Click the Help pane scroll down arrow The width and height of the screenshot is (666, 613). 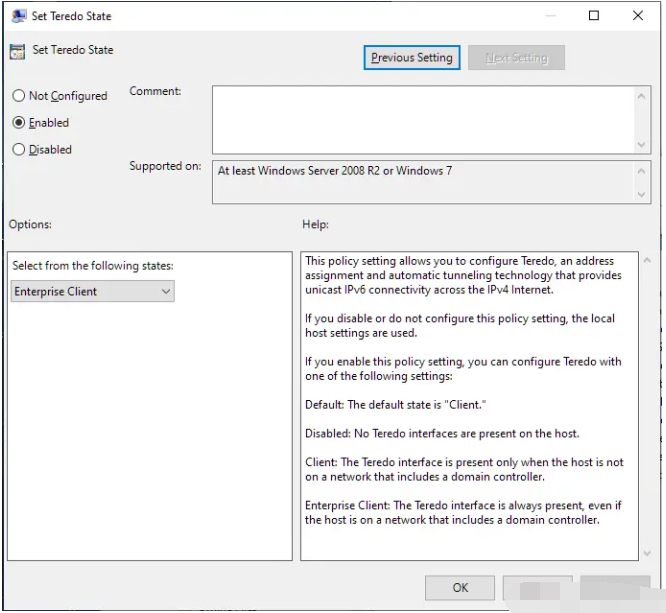647,553
